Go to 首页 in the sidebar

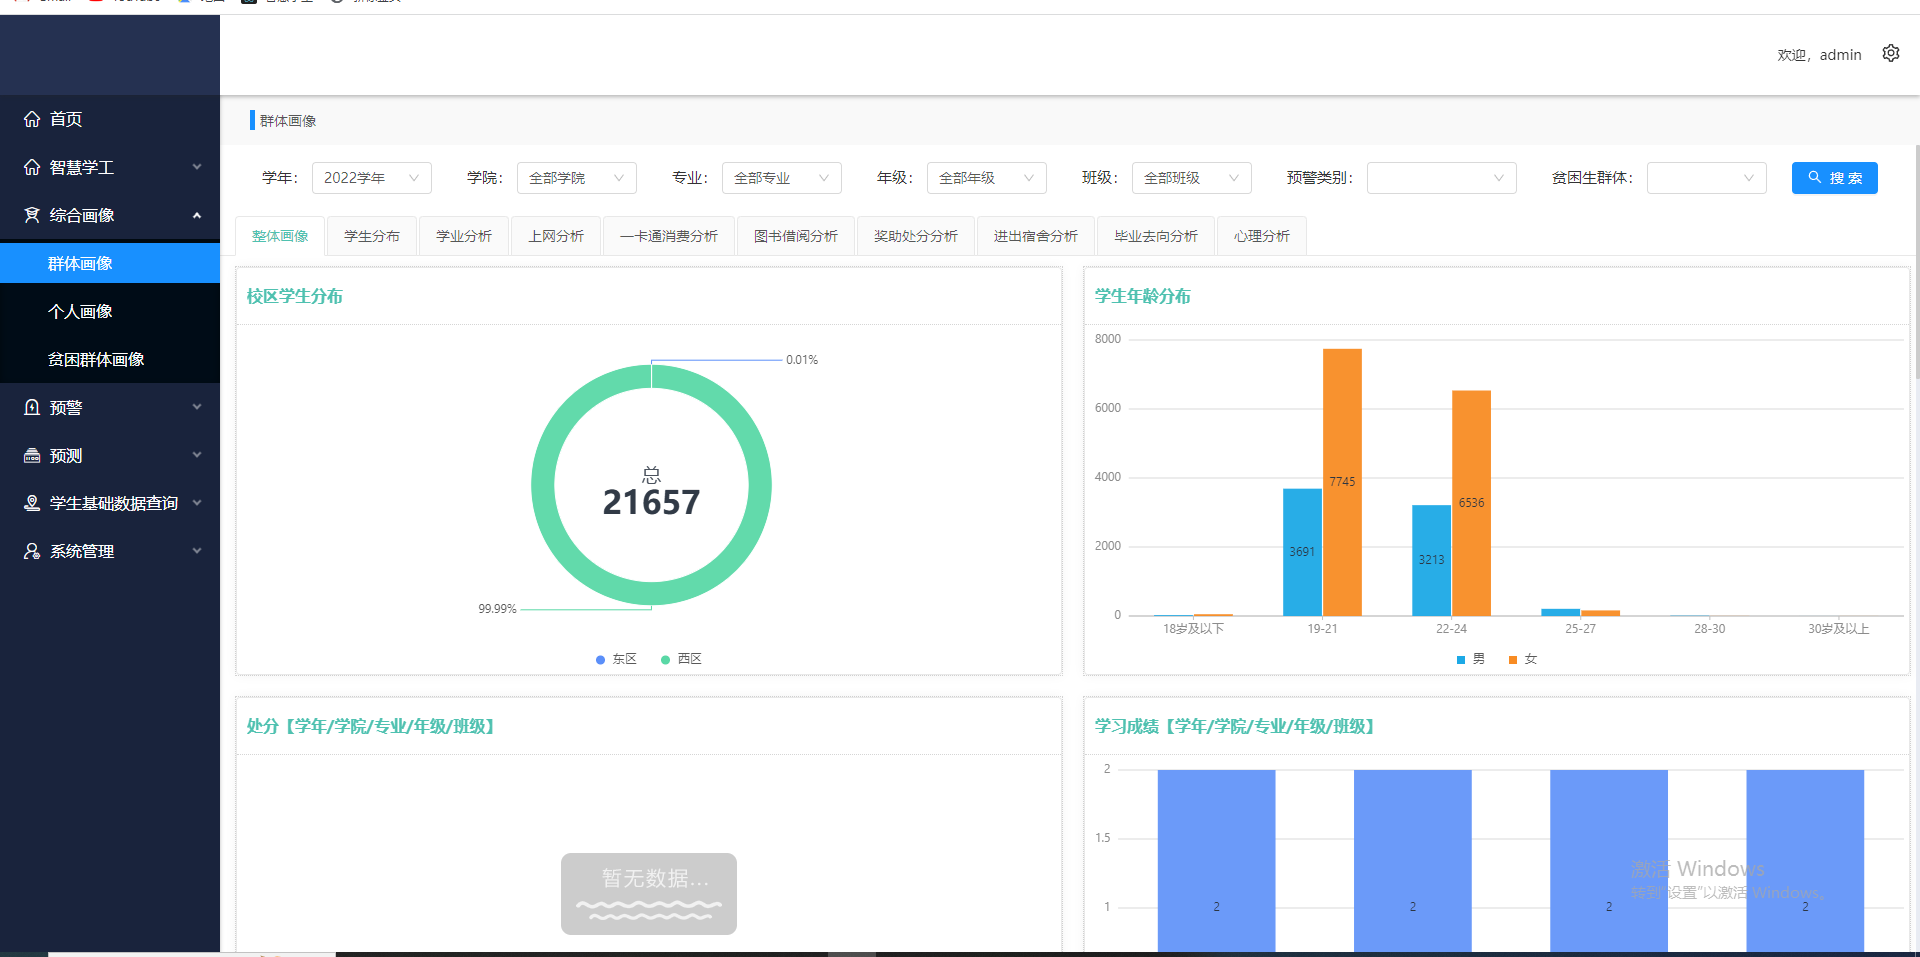[110, 119]
